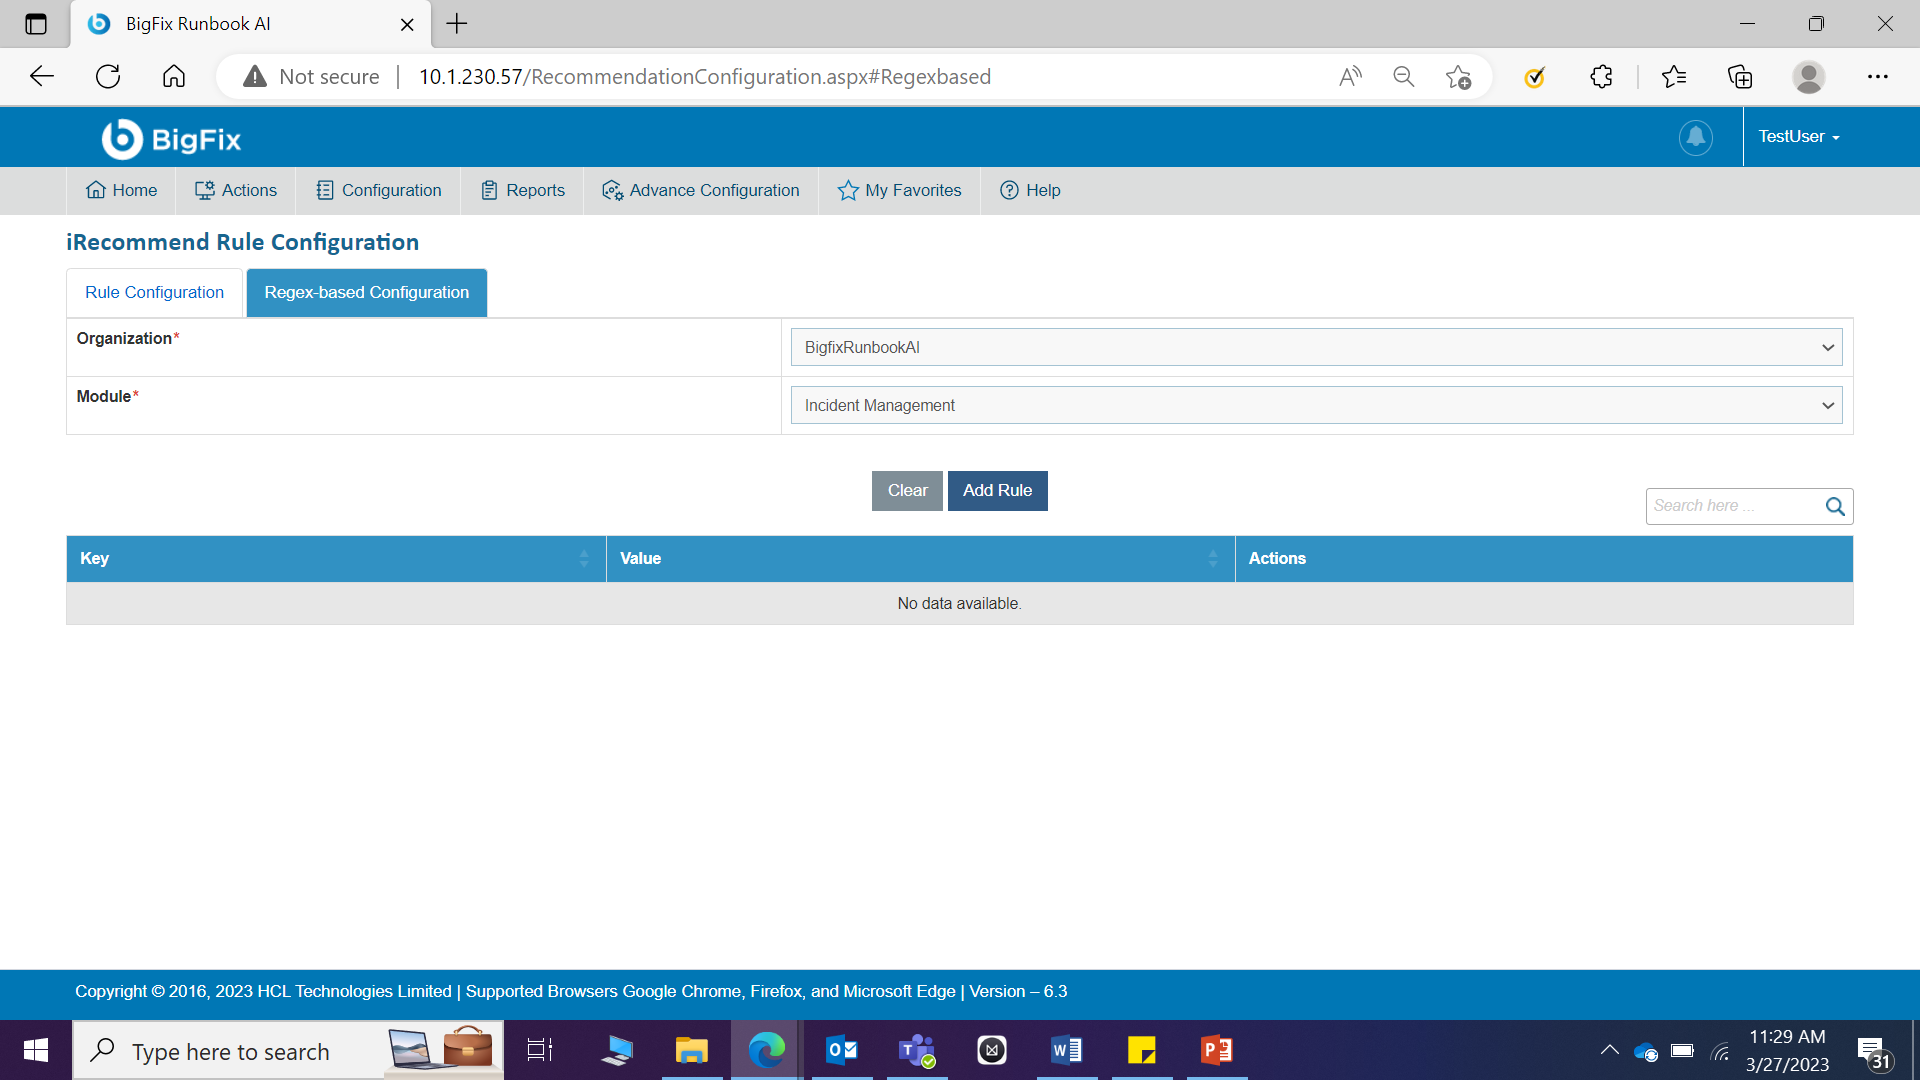The height and width of the screenshot is (1080, 1920).
Task: Click the Add Rule button
Action: click(x=997, y=491)
